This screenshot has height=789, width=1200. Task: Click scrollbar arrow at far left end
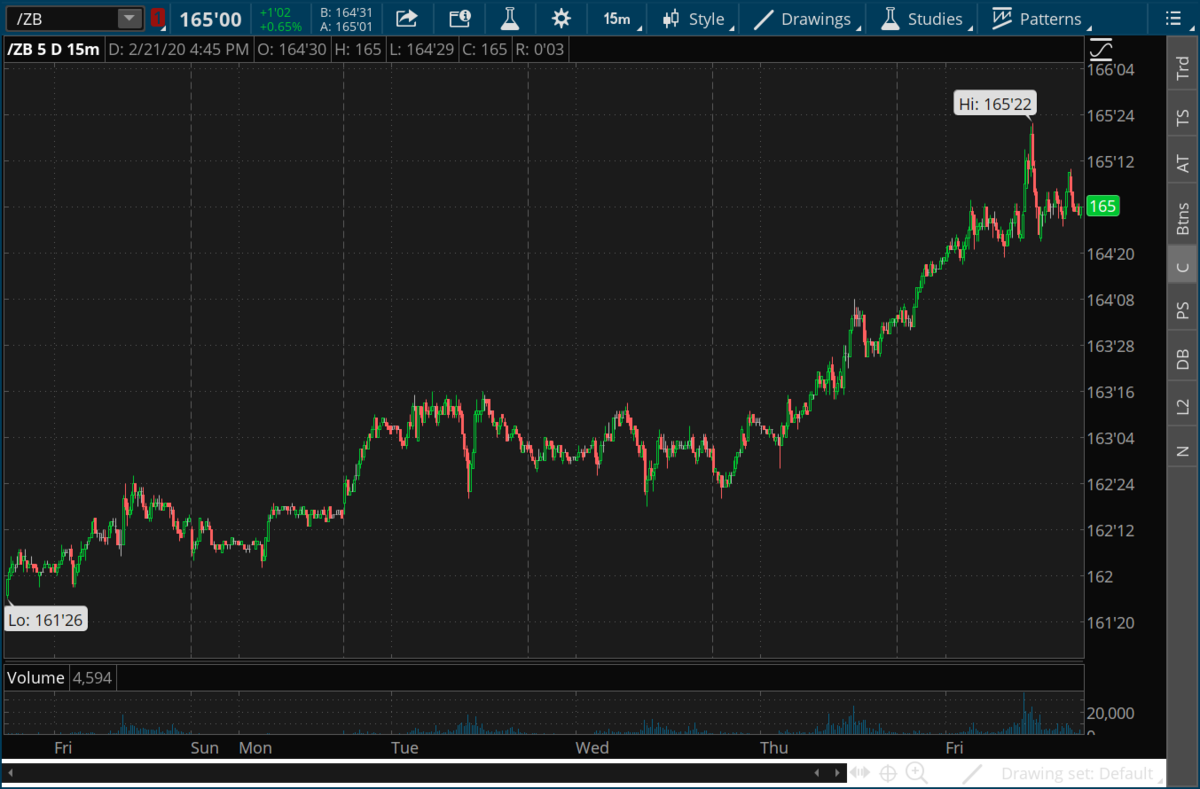pyautogui.click(x=10, y=773)
